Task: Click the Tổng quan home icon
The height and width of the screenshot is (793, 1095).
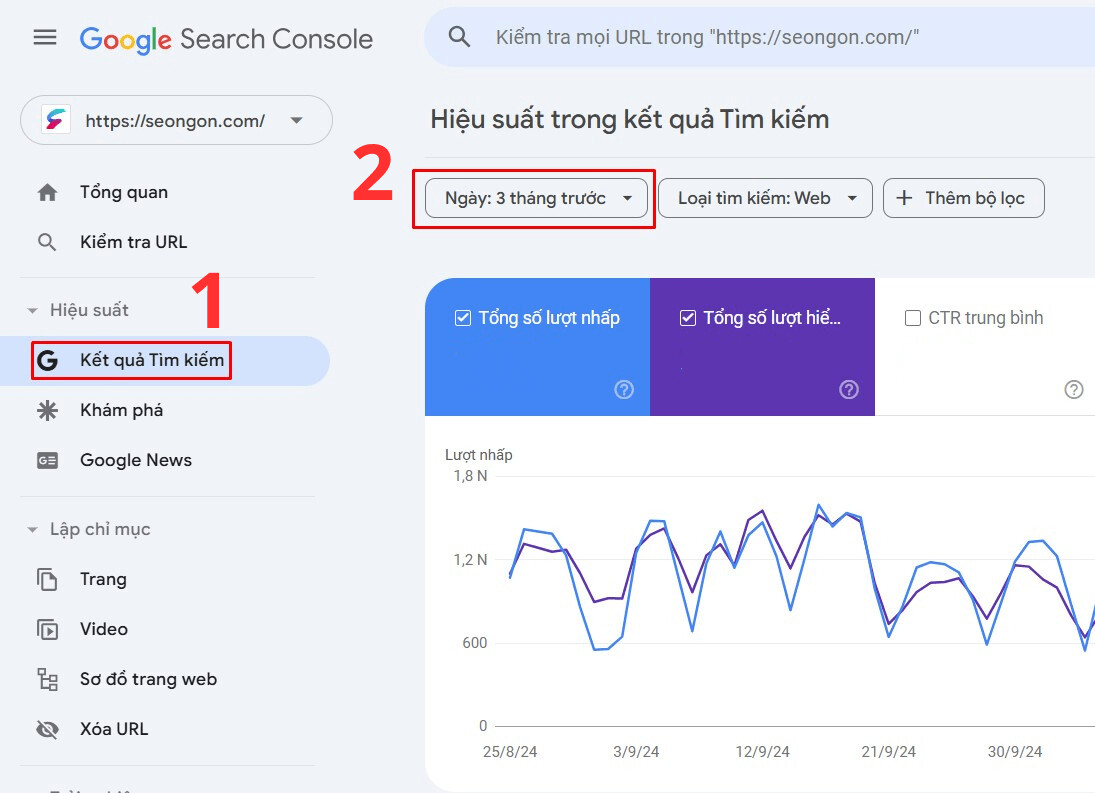Action: pyautogui.click(x=47, y=193)
